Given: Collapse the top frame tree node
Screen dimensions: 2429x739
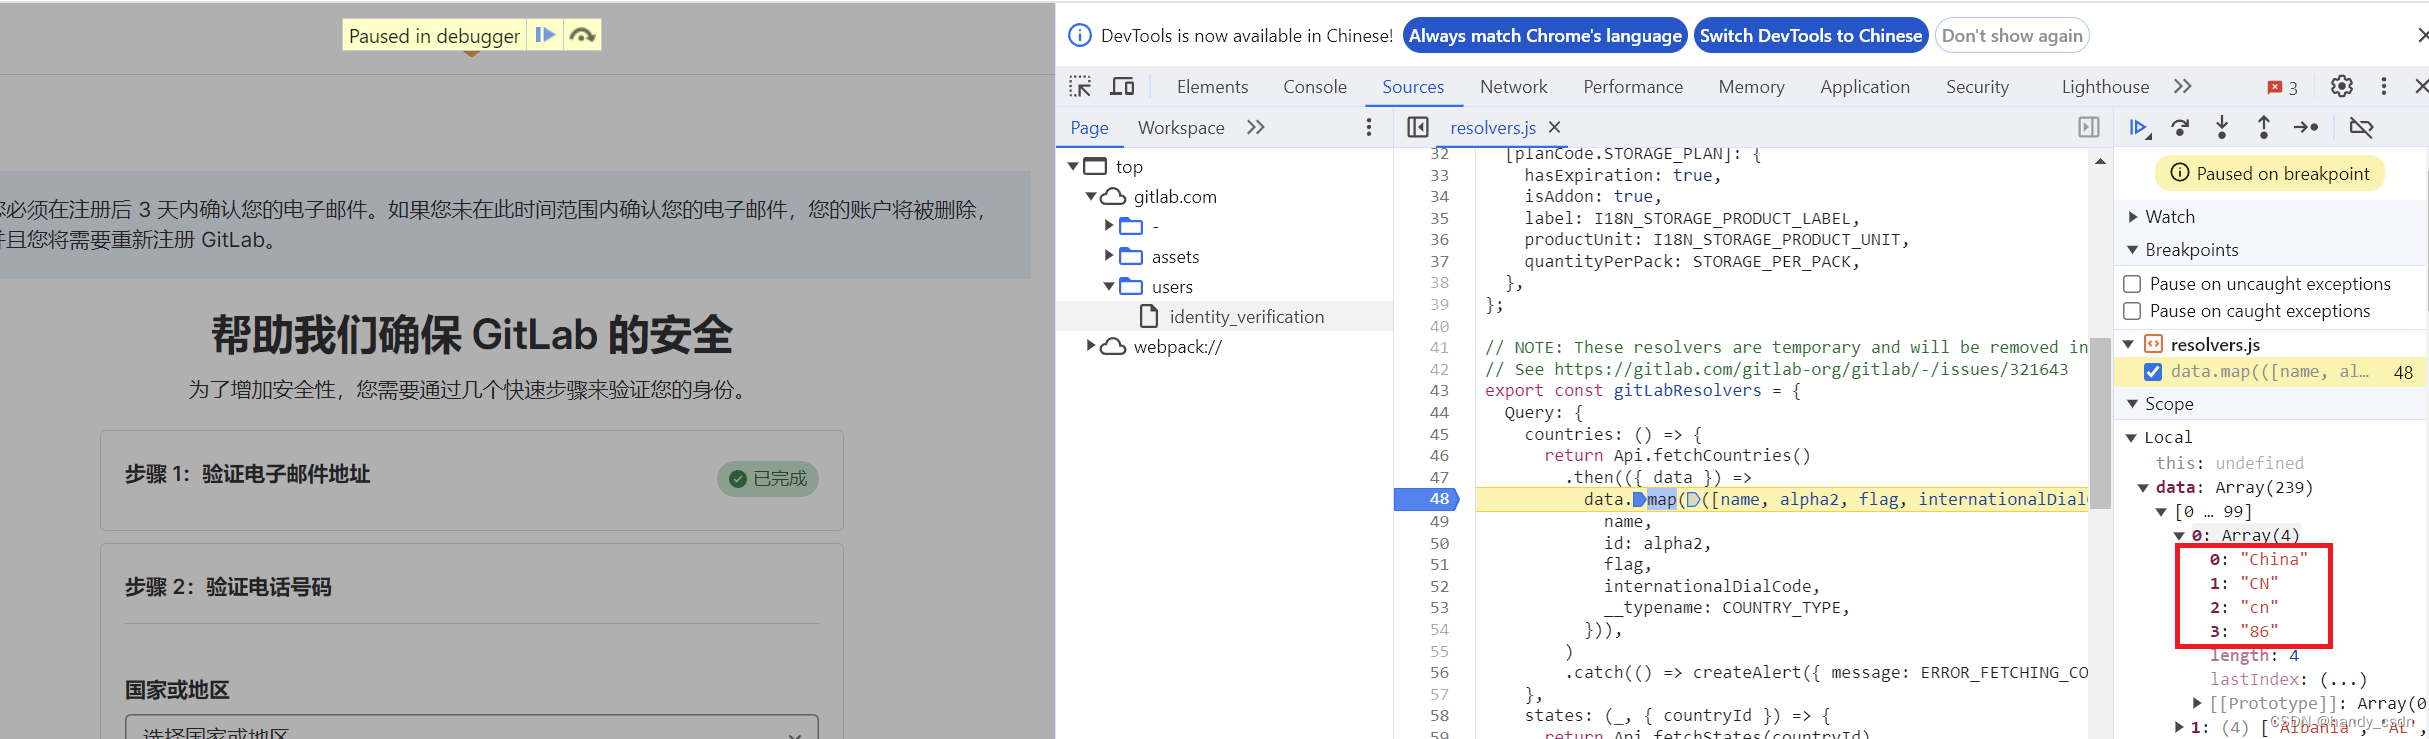Looking at the screenshot, I should click(1073, 166).
